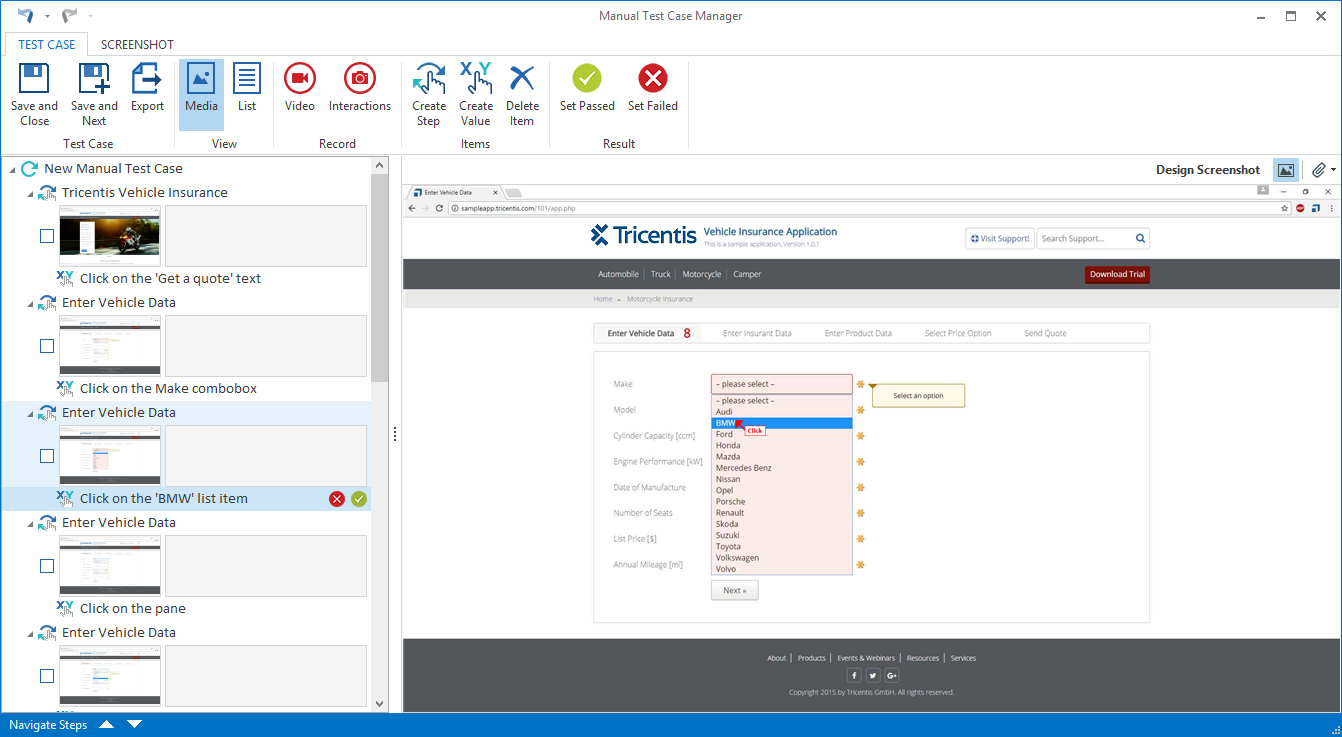Tick checkbox for the selected BMW step

(x=47, y=456)
